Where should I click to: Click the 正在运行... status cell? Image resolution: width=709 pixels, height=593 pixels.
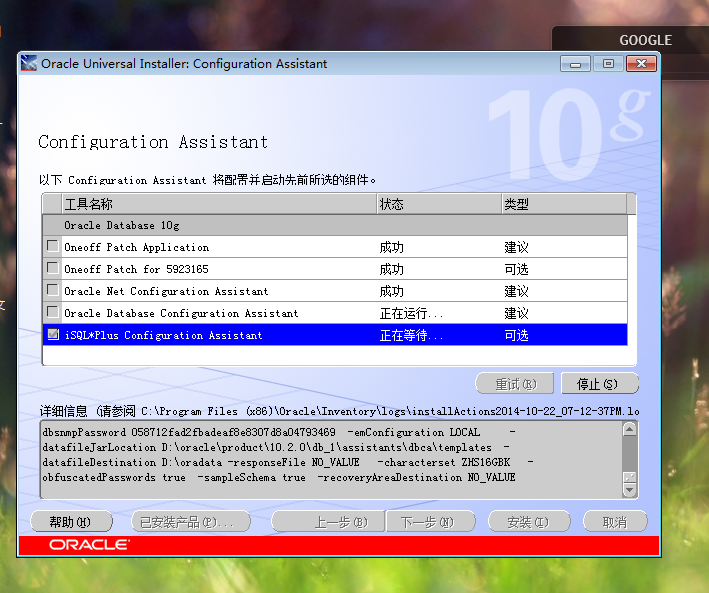(411, 313)
